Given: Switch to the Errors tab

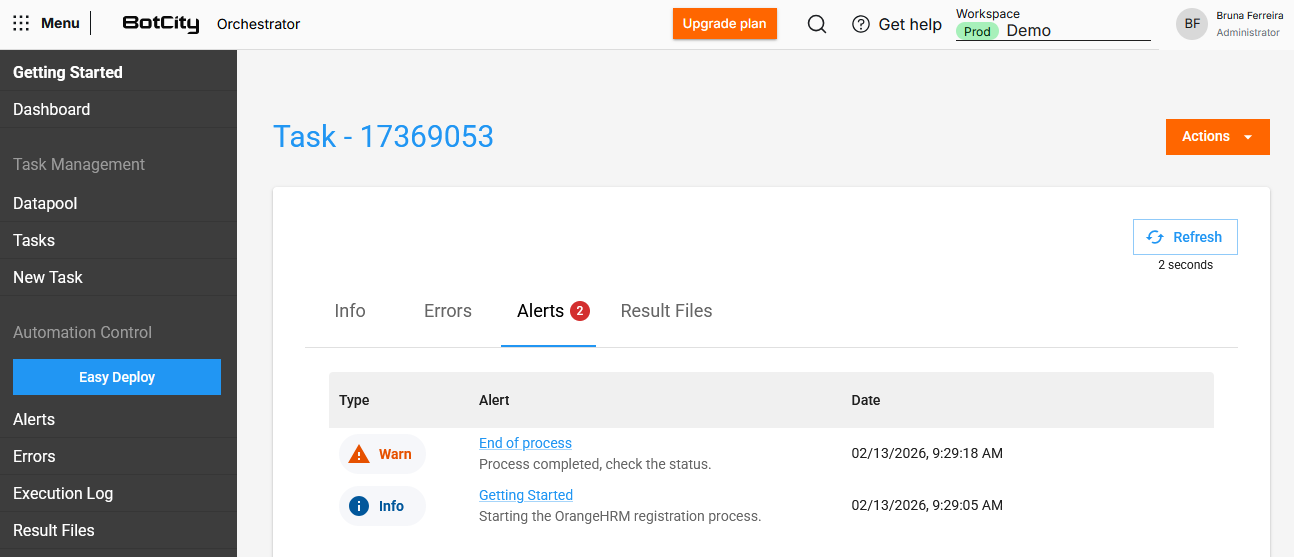Looking at the screenshot, I should (x=447, y=311).
